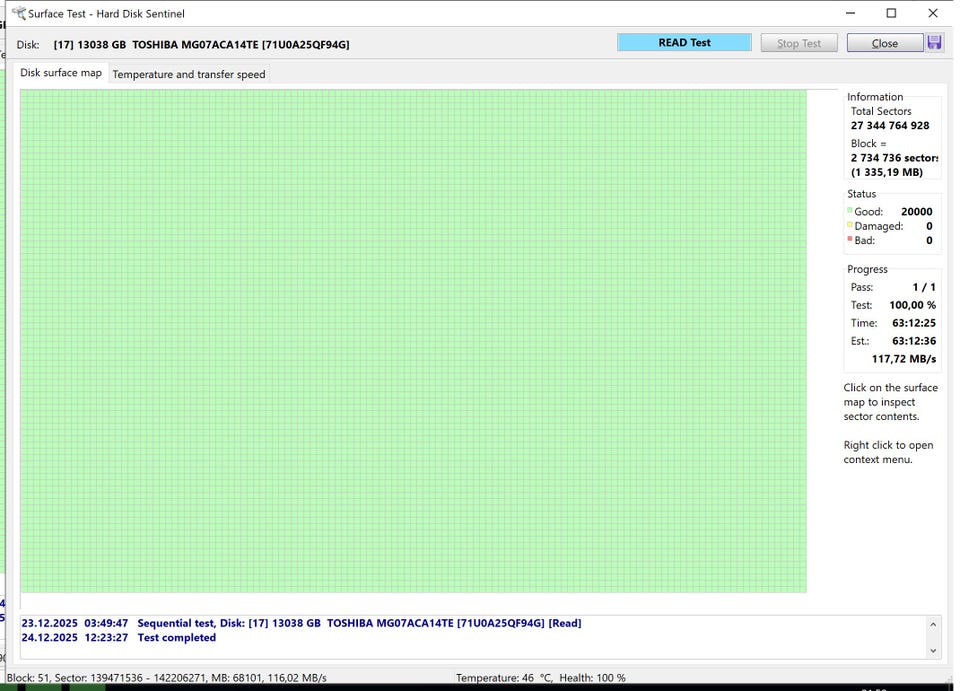Click the READ Test indicator
The height and width of the screenshot is (691, 960).
point(684,42)
